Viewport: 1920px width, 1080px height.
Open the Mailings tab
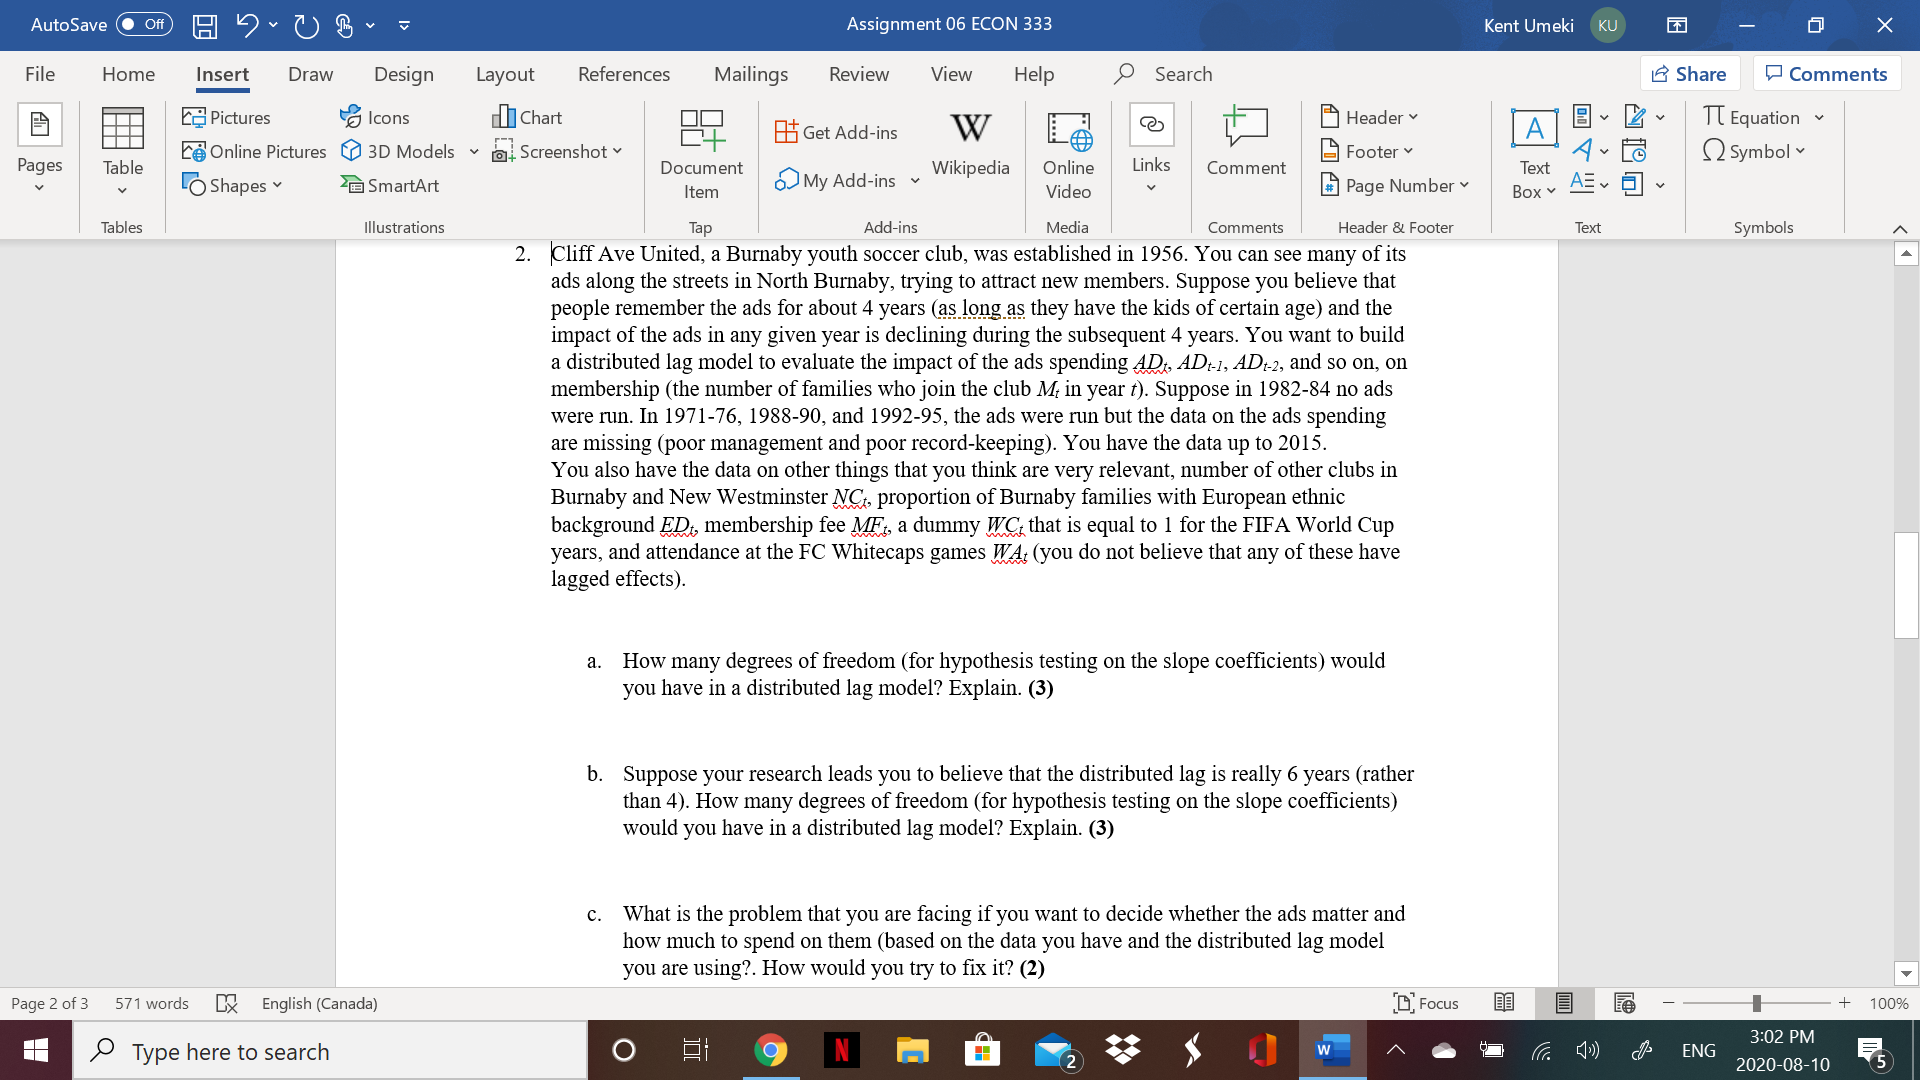click(x=751, y=73)
